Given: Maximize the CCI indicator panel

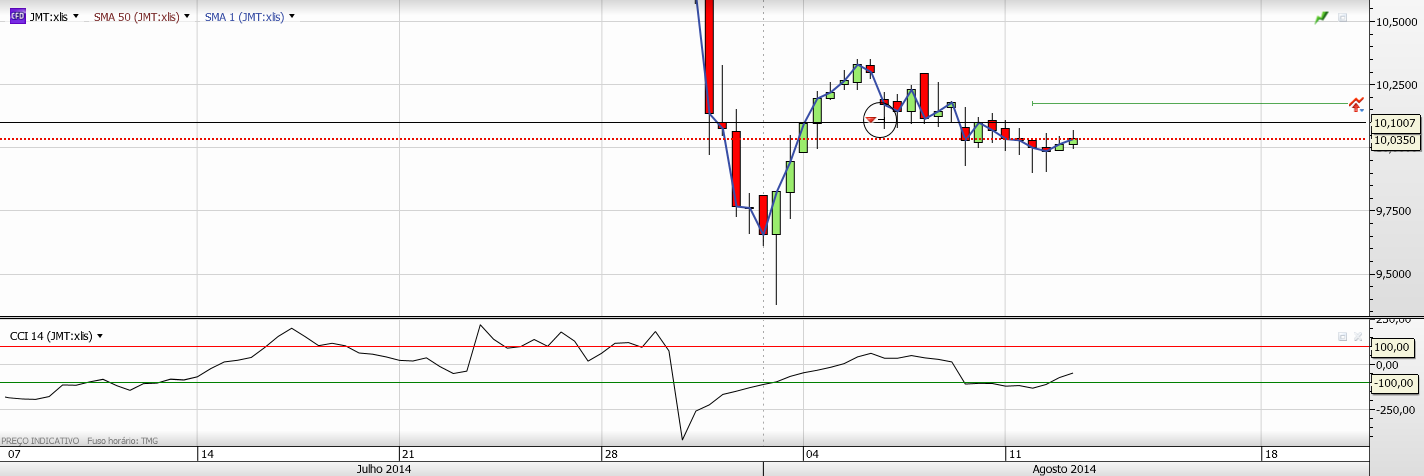Looking at the screenshot, I should [x=1342, y=337].
